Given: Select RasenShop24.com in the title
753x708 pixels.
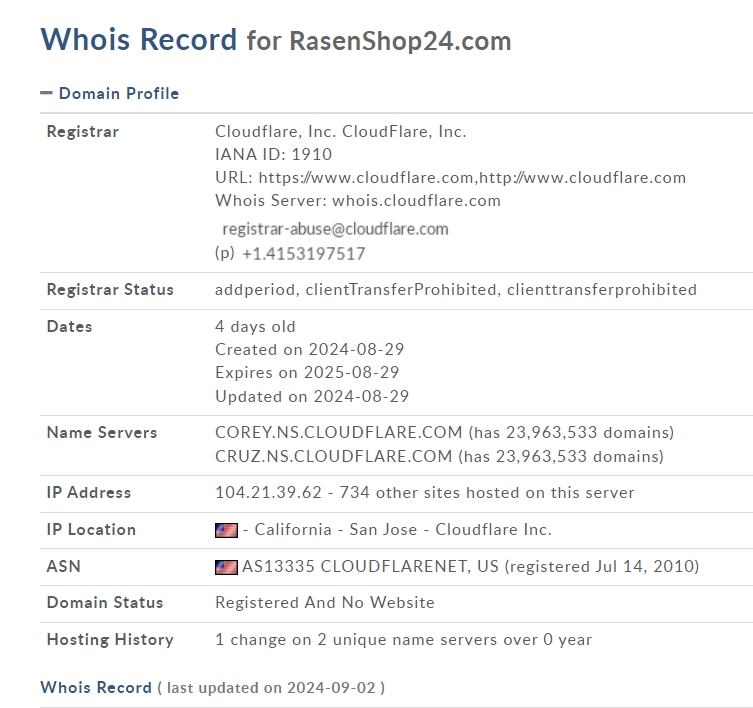Looking at the screenshot, I should [x=401, y=41].
